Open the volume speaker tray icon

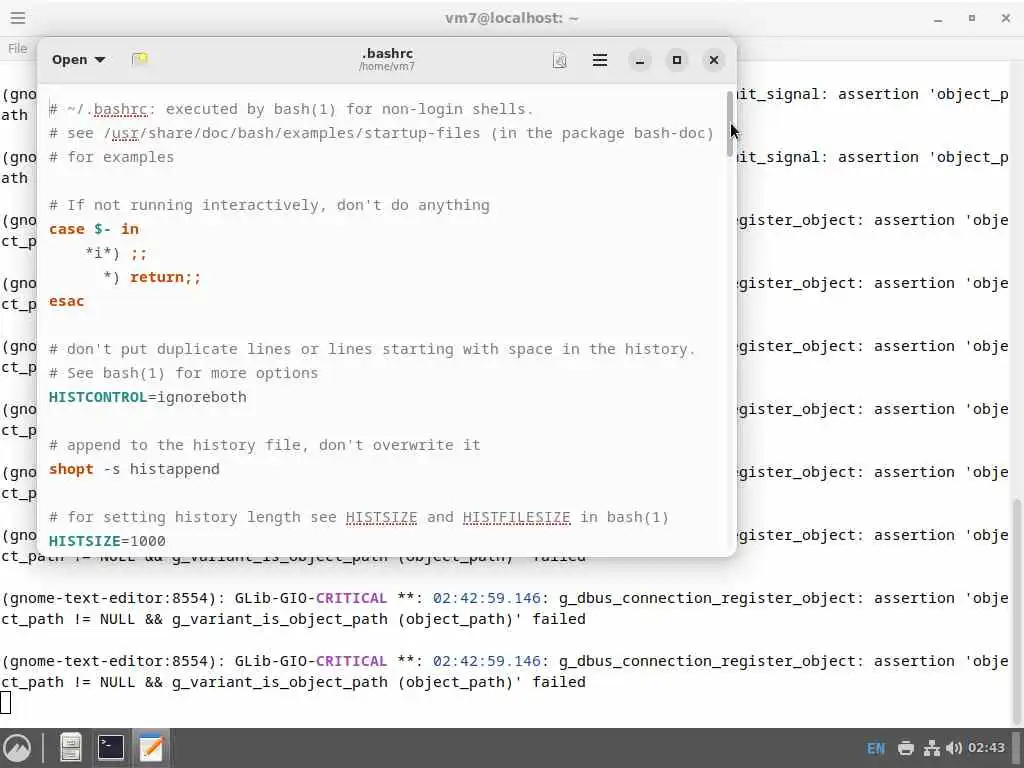[x=953, y=748]
